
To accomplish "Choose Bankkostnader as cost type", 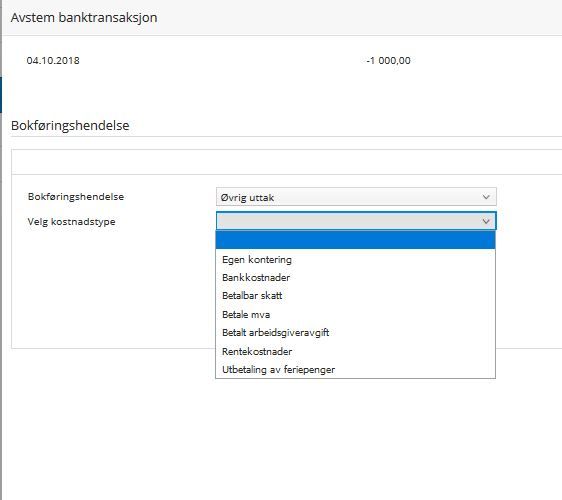I will click(x=355, y=277).
